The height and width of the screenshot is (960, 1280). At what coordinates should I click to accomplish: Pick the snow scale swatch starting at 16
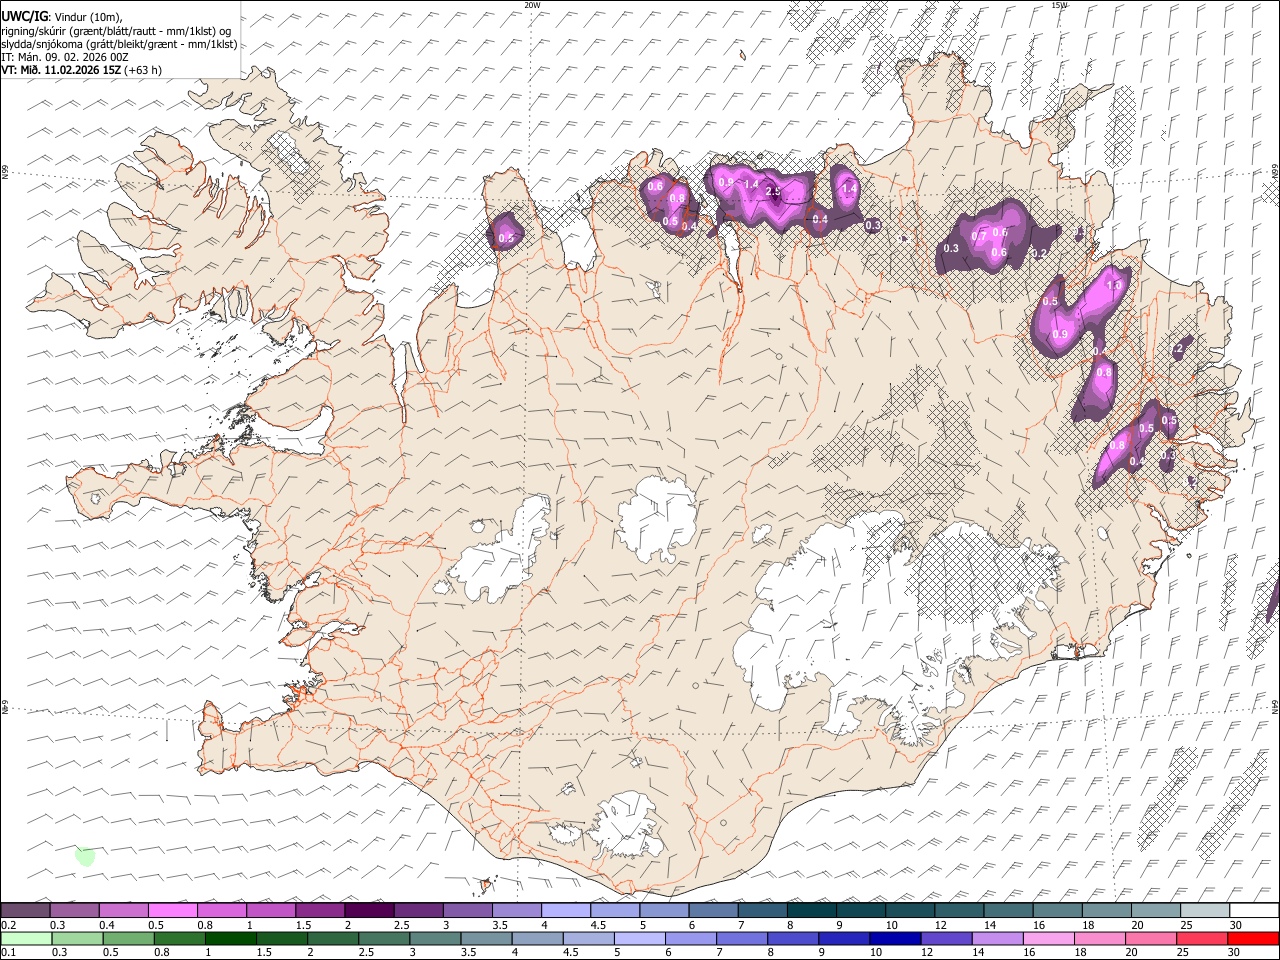coord(1057,911)
